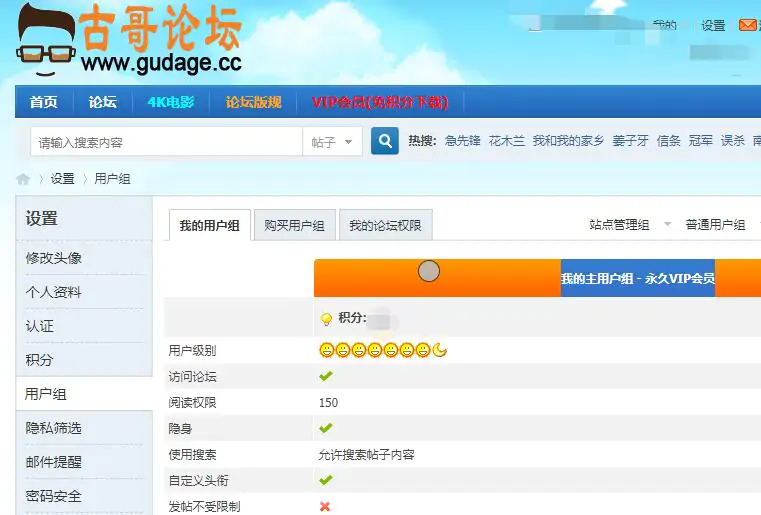
Task: Click the 发帖不受限制 row label
Action: click(204, 506)
